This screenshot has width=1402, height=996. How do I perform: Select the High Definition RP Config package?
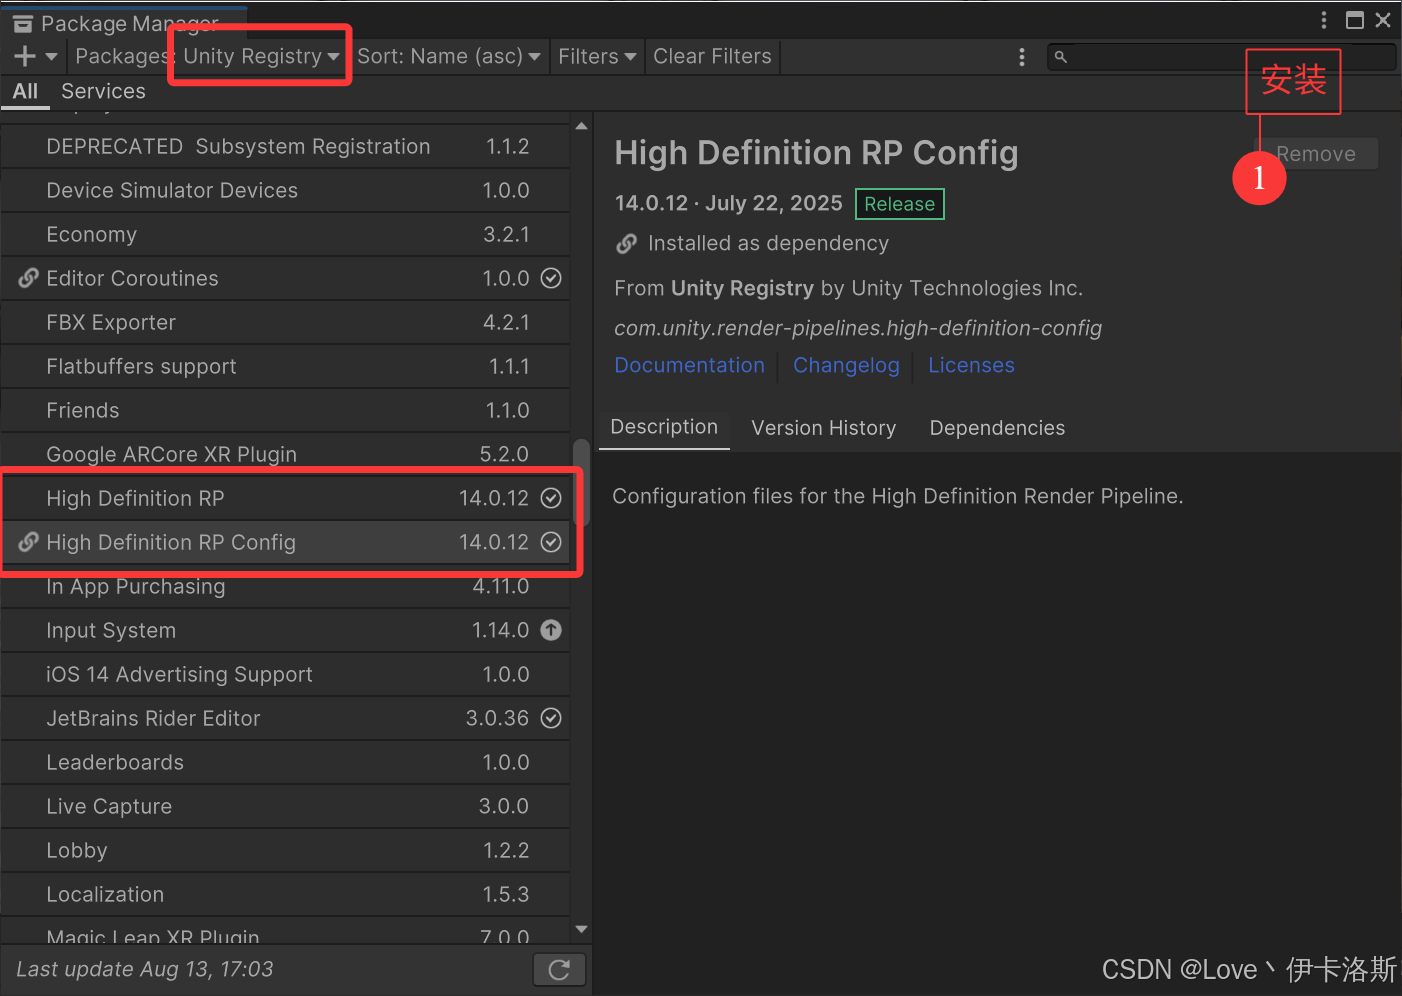coord(285,542)
